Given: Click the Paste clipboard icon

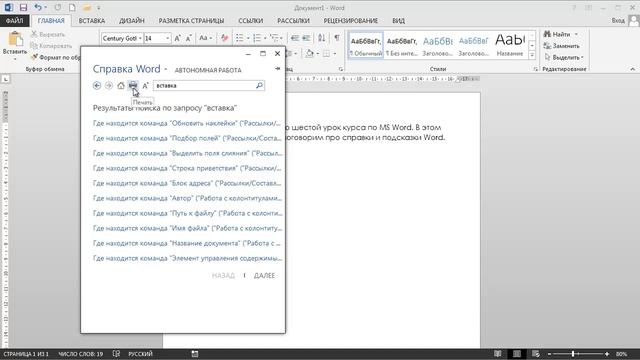Looking at the screenshot, I should (x=15, y=39).
